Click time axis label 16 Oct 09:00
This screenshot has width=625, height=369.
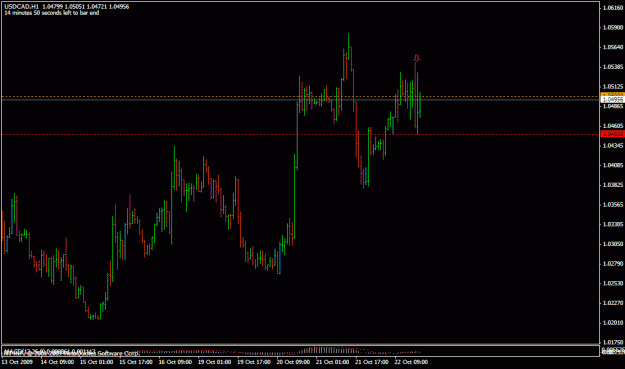coord(175,362)
